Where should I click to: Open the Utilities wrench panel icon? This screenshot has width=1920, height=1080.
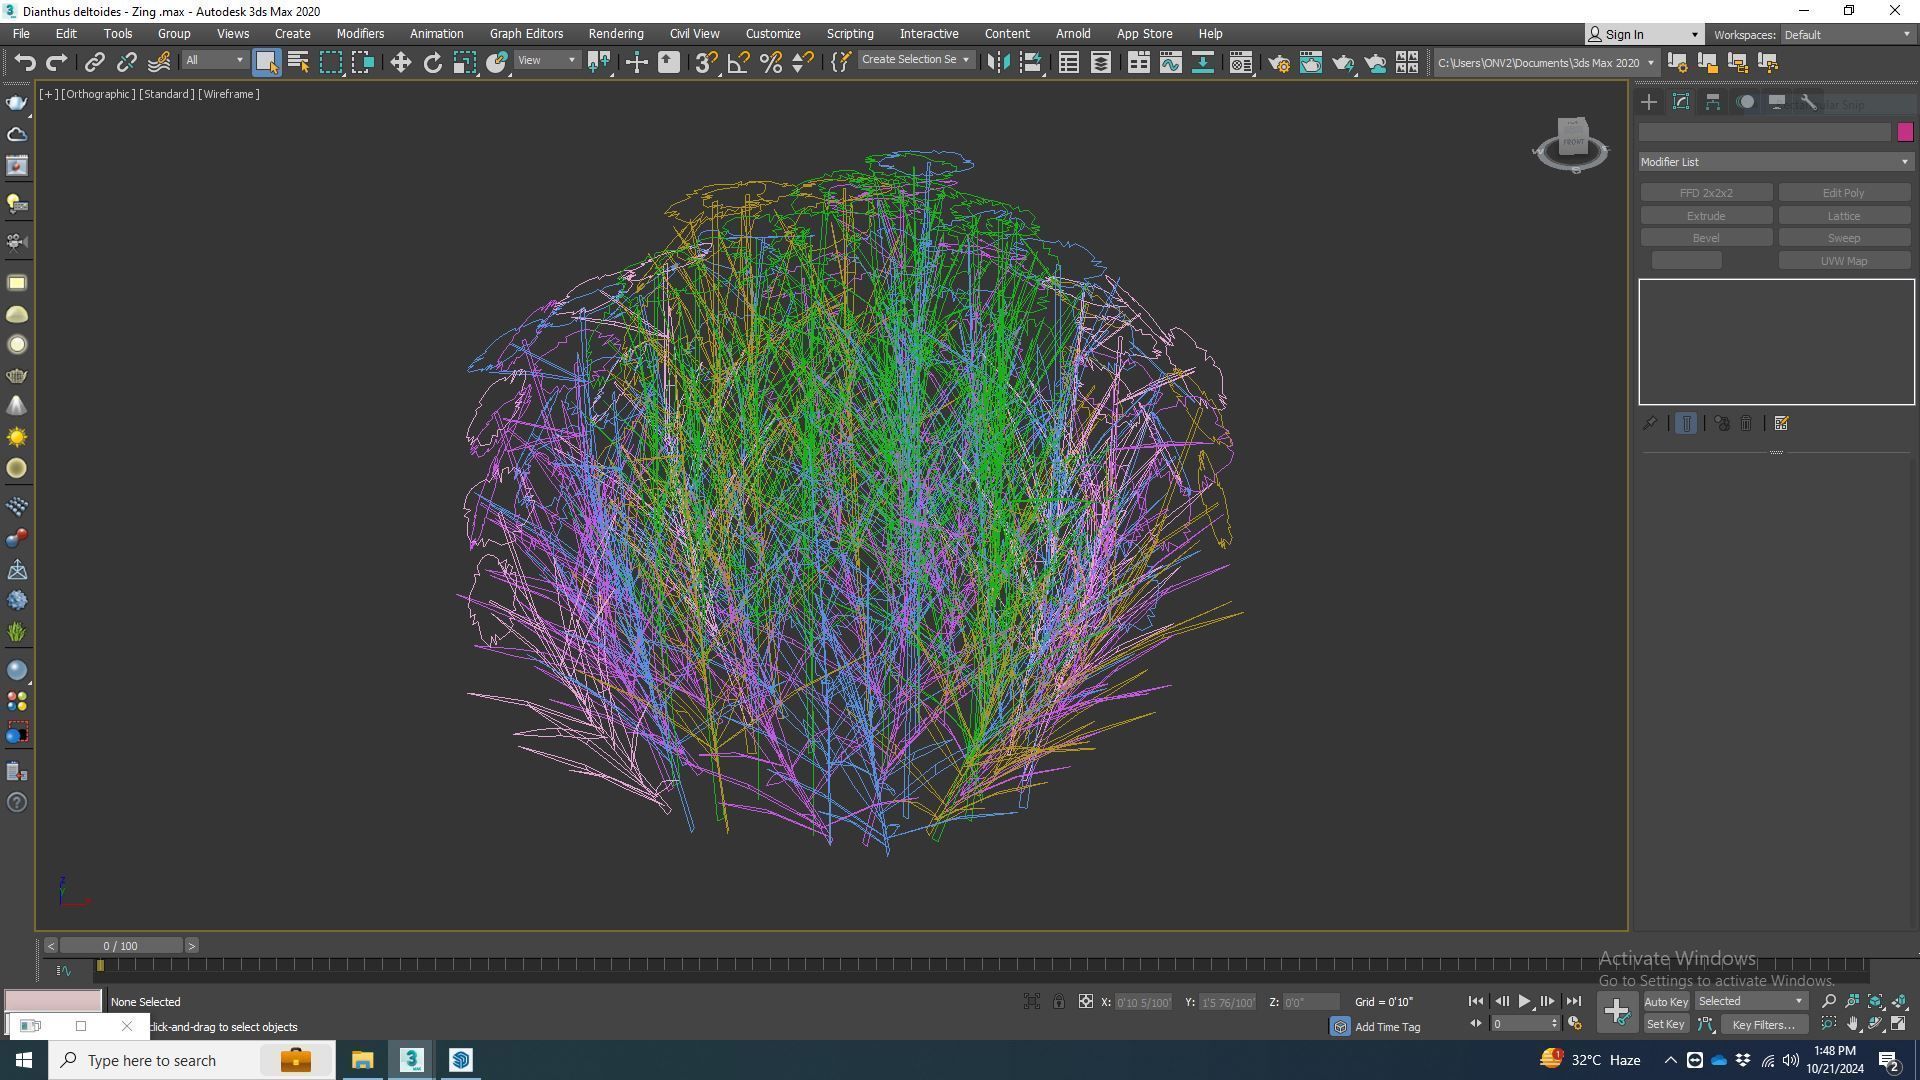[x=1808, y=103]
